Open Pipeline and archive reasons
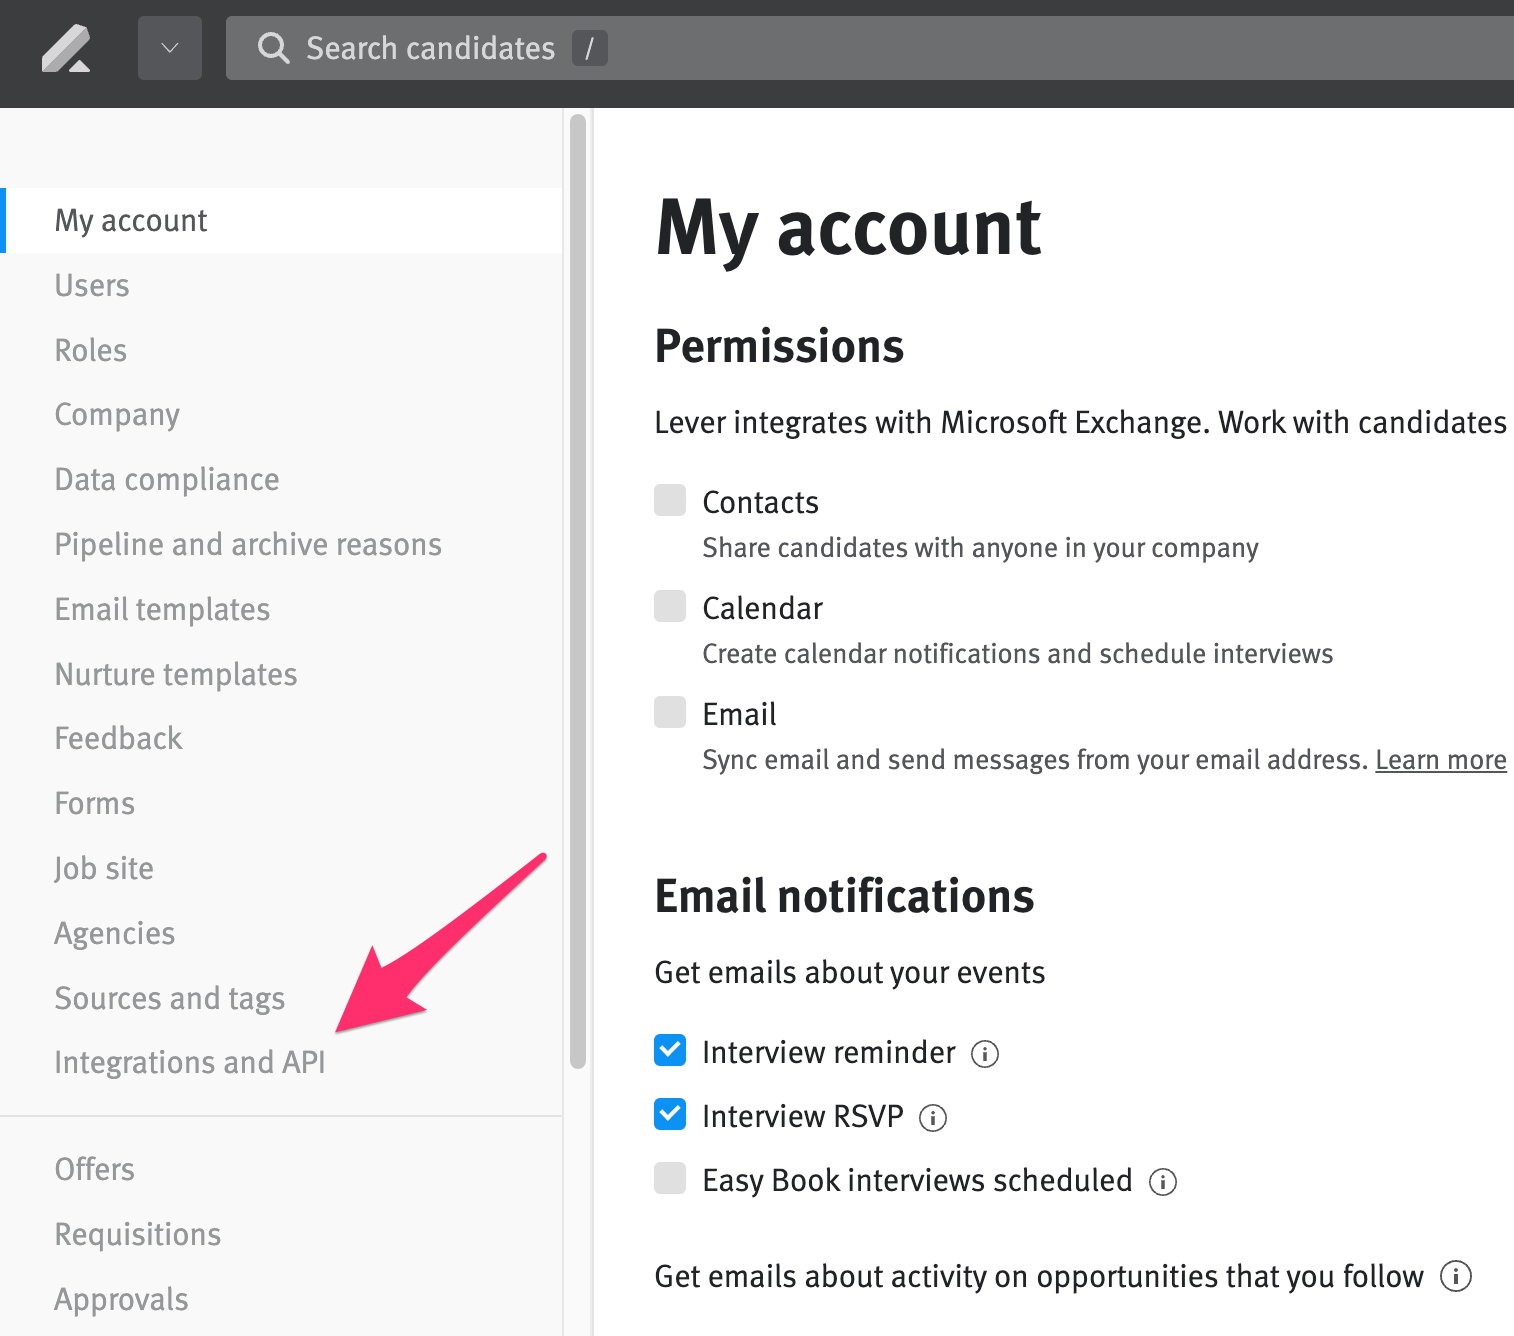Viewport: 1514px width, 1336px height. pyautogui.click(x=248, y=545)
